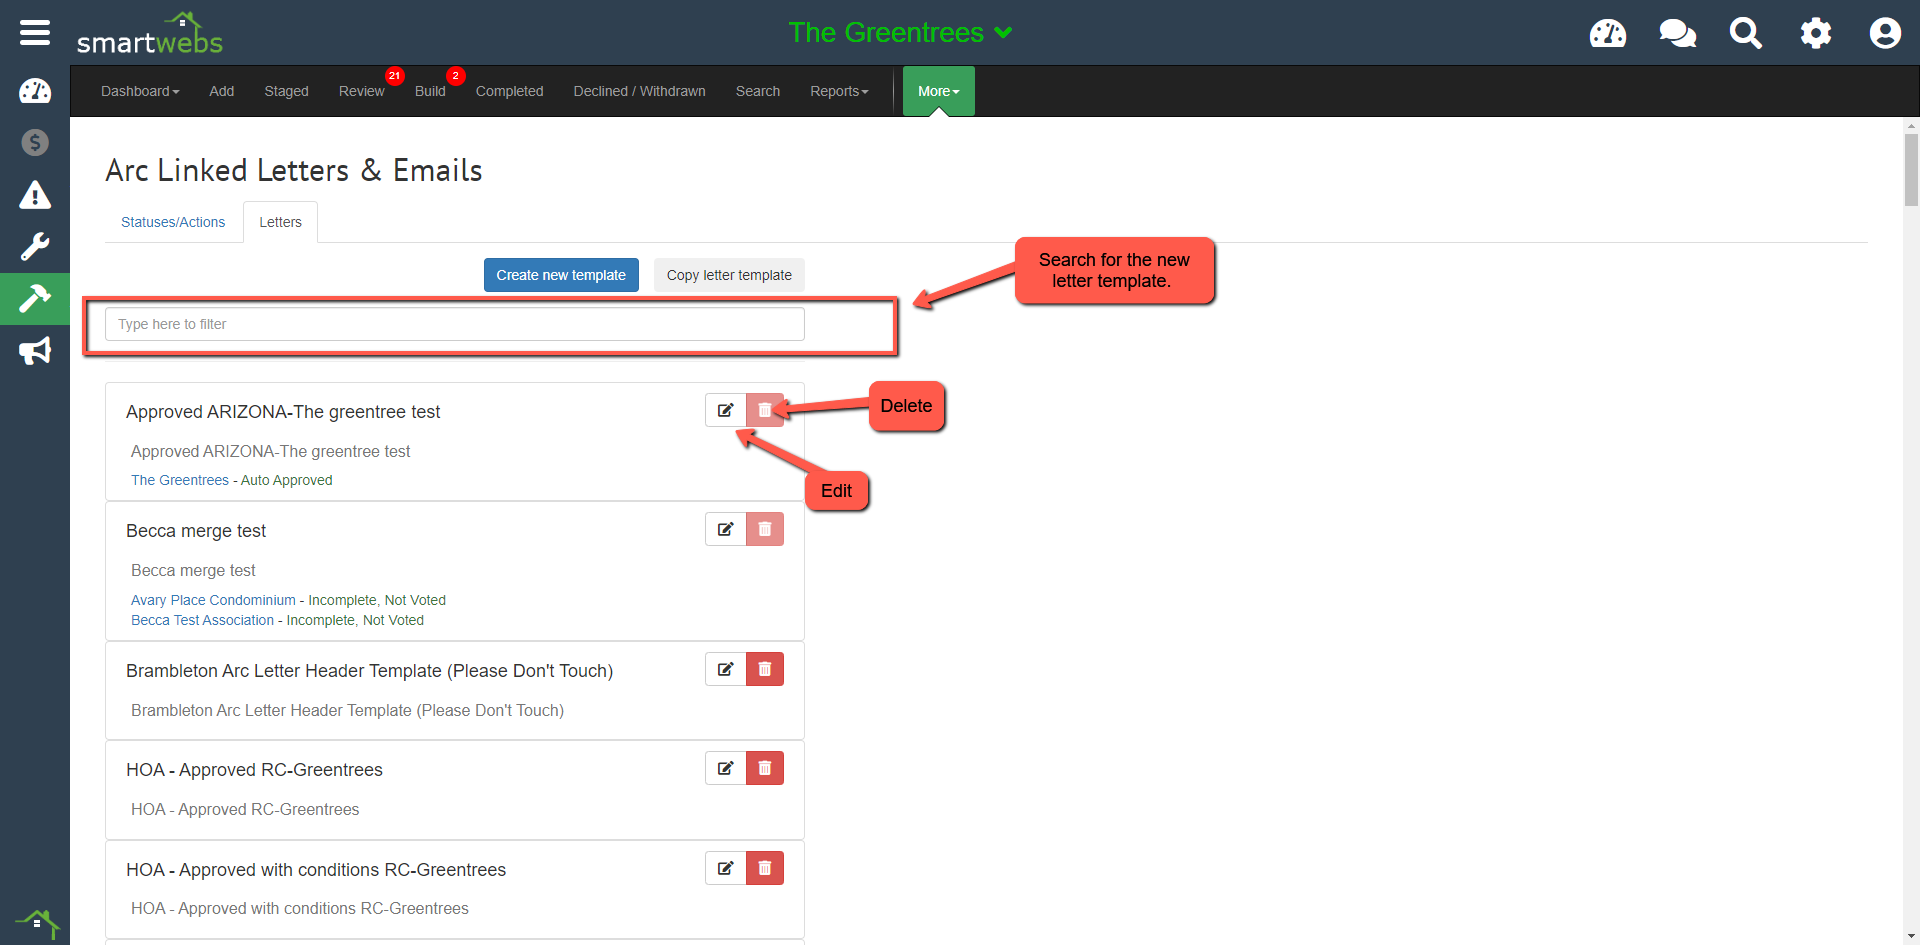Follow the Becca Test Association link

(x=202, y=620)
